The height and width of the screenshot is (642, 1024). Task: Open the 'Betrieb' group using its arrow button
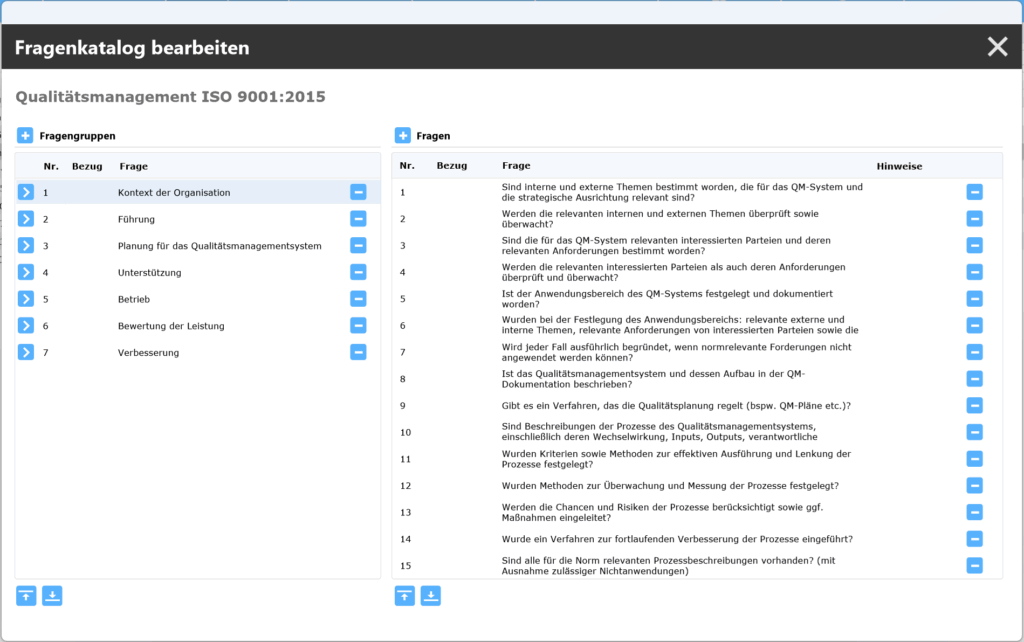coord(26,299)
